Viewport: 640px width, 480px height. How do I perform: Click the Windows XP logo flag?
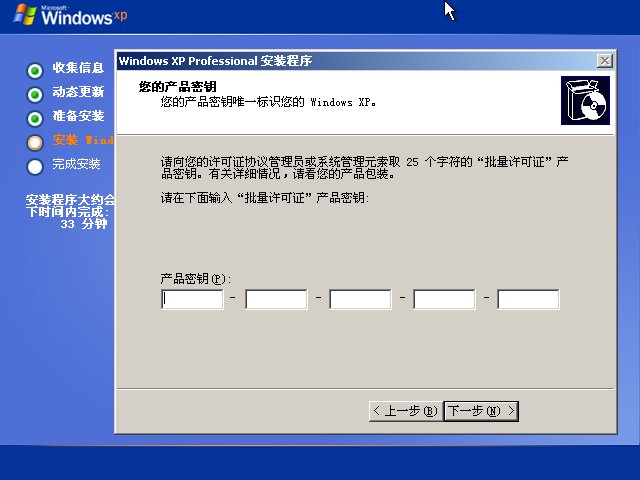tap(25, 15)
